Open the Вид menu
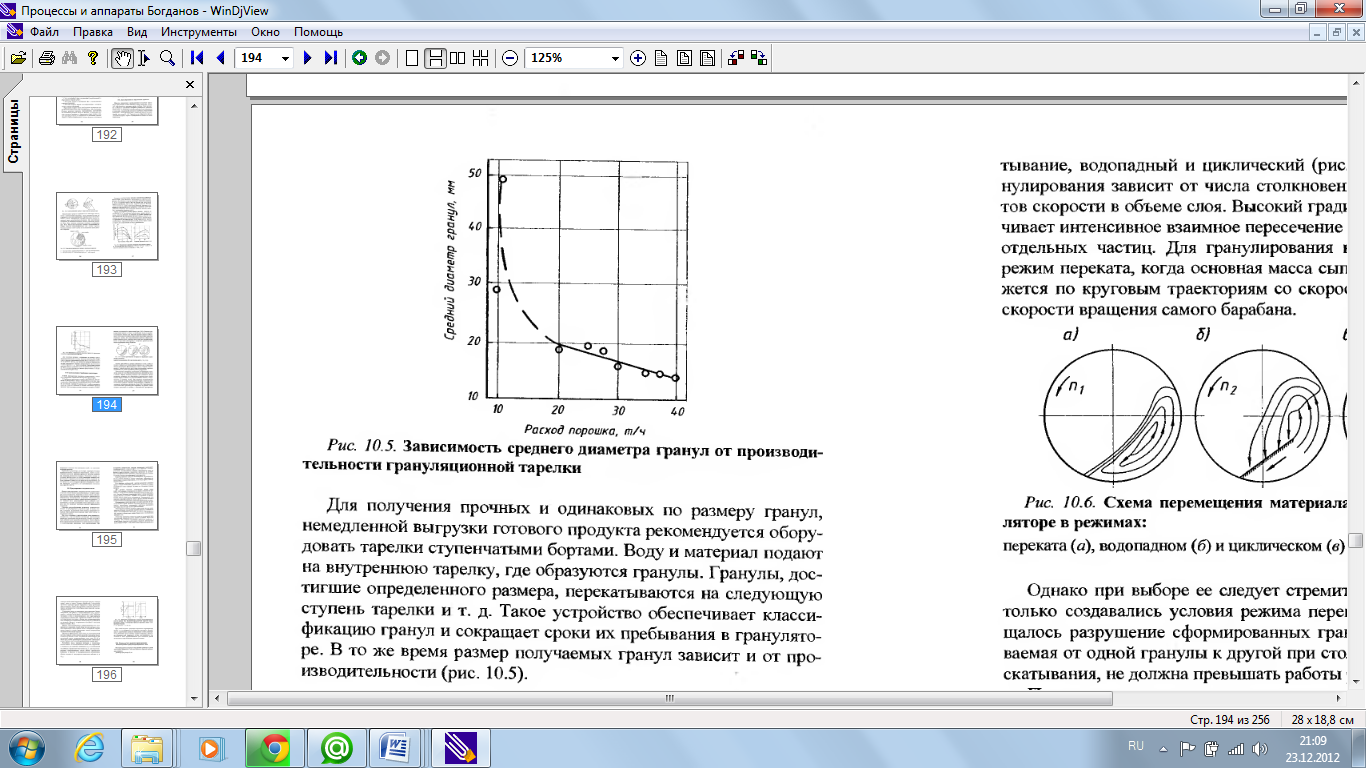This screenshot has width=1366, height=768. pos(137,32)
